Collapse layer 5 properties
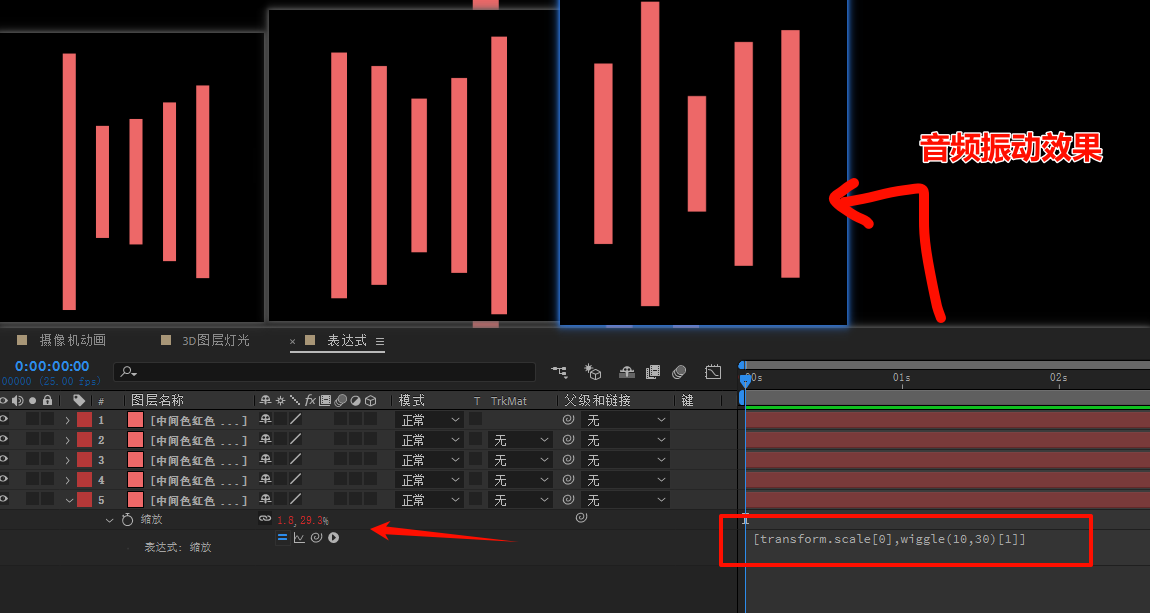This screenshot has height=613, width=1150. 69,500
